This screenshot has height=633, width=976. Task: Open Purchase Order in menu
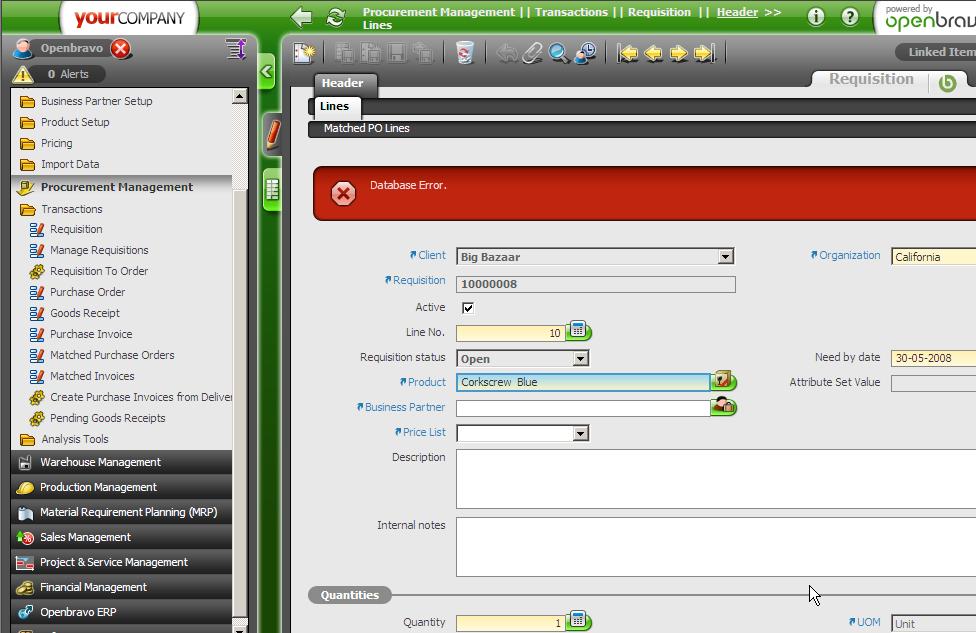[x=87, y=292]
